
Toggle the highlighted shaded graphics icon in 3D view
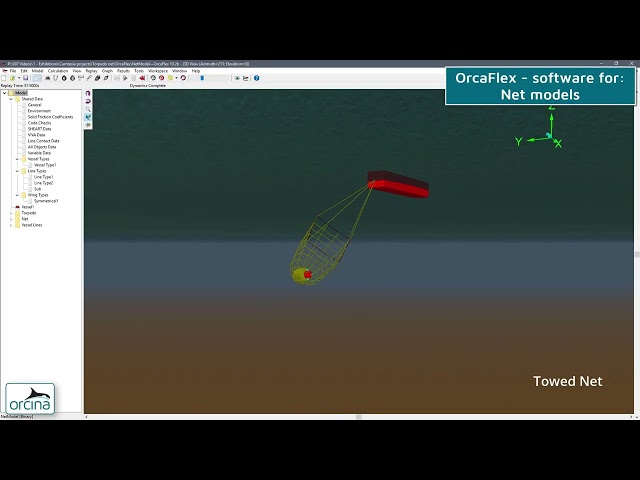coord(88,117)
